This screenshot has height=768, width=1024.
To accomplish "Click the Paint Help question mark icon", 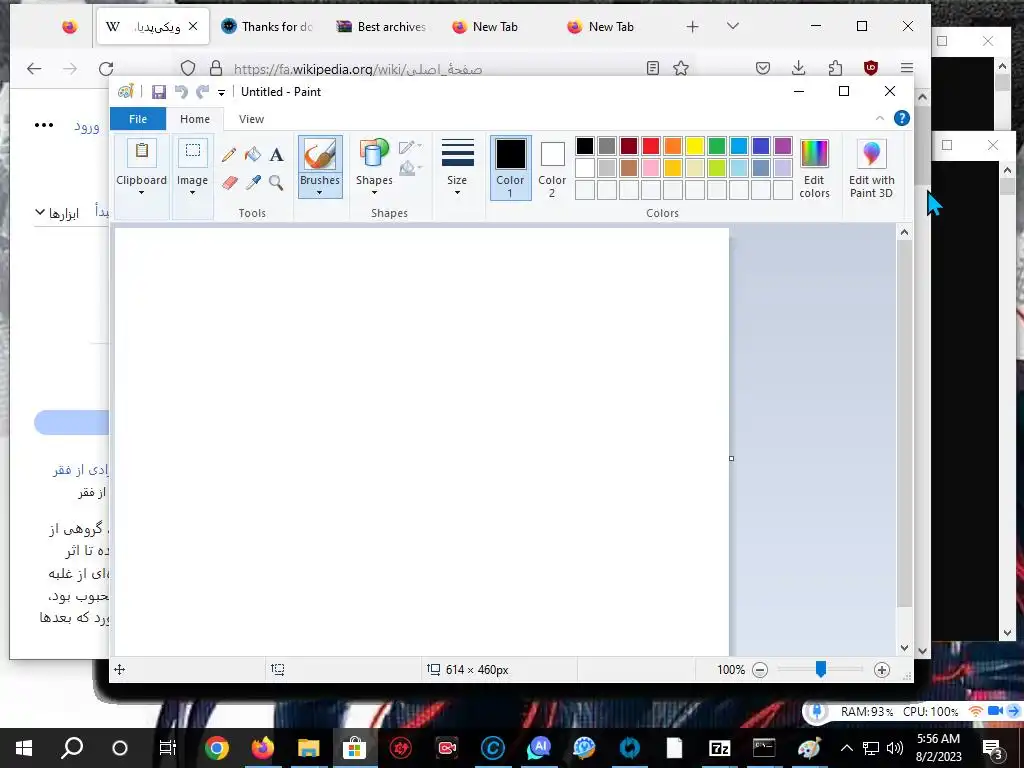I will coord(902,118).
